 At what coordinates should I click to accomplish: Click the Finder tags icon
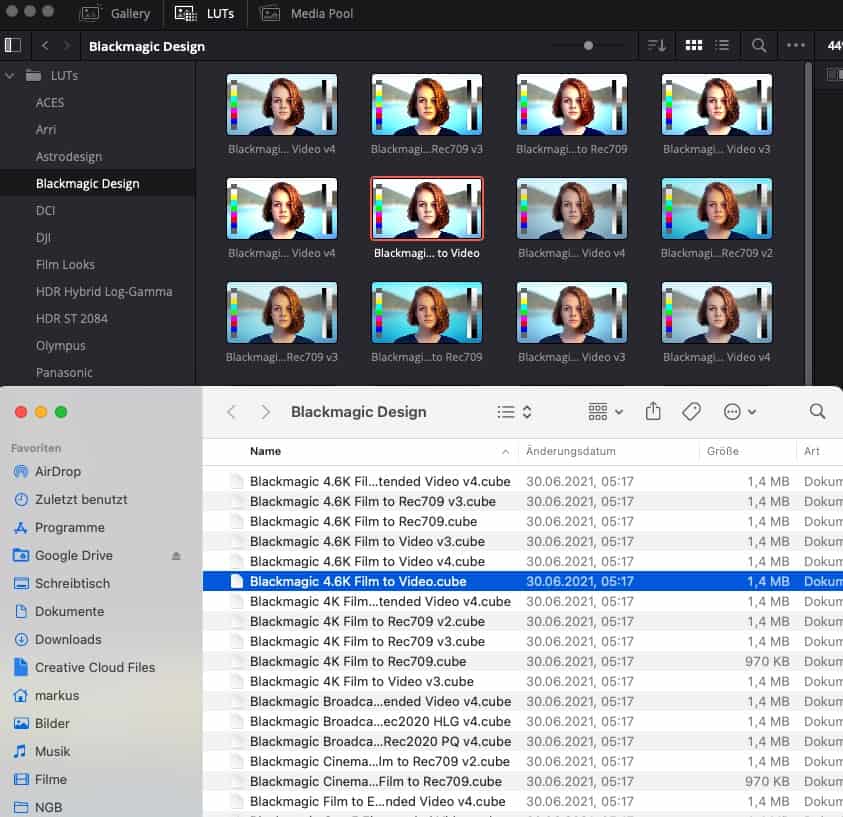(691, 412)
